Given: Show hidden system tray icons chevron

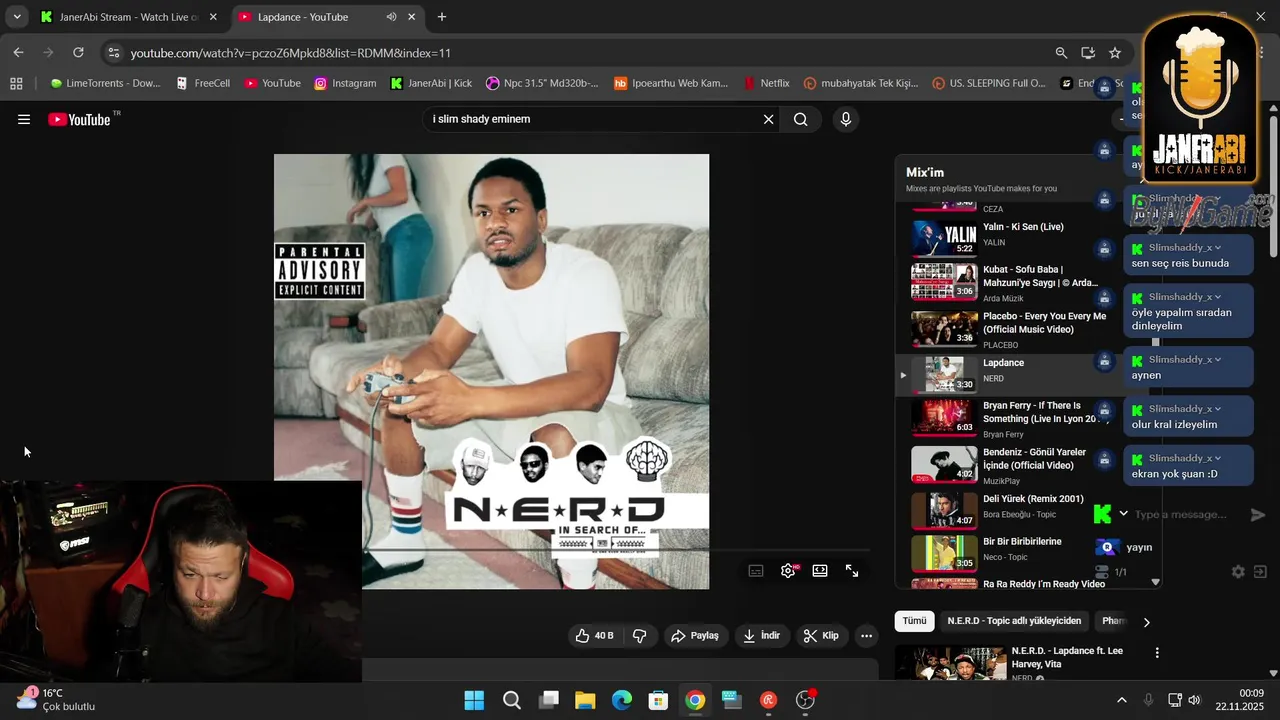Looking at the screenshot, I should [x=1121, y=700].
